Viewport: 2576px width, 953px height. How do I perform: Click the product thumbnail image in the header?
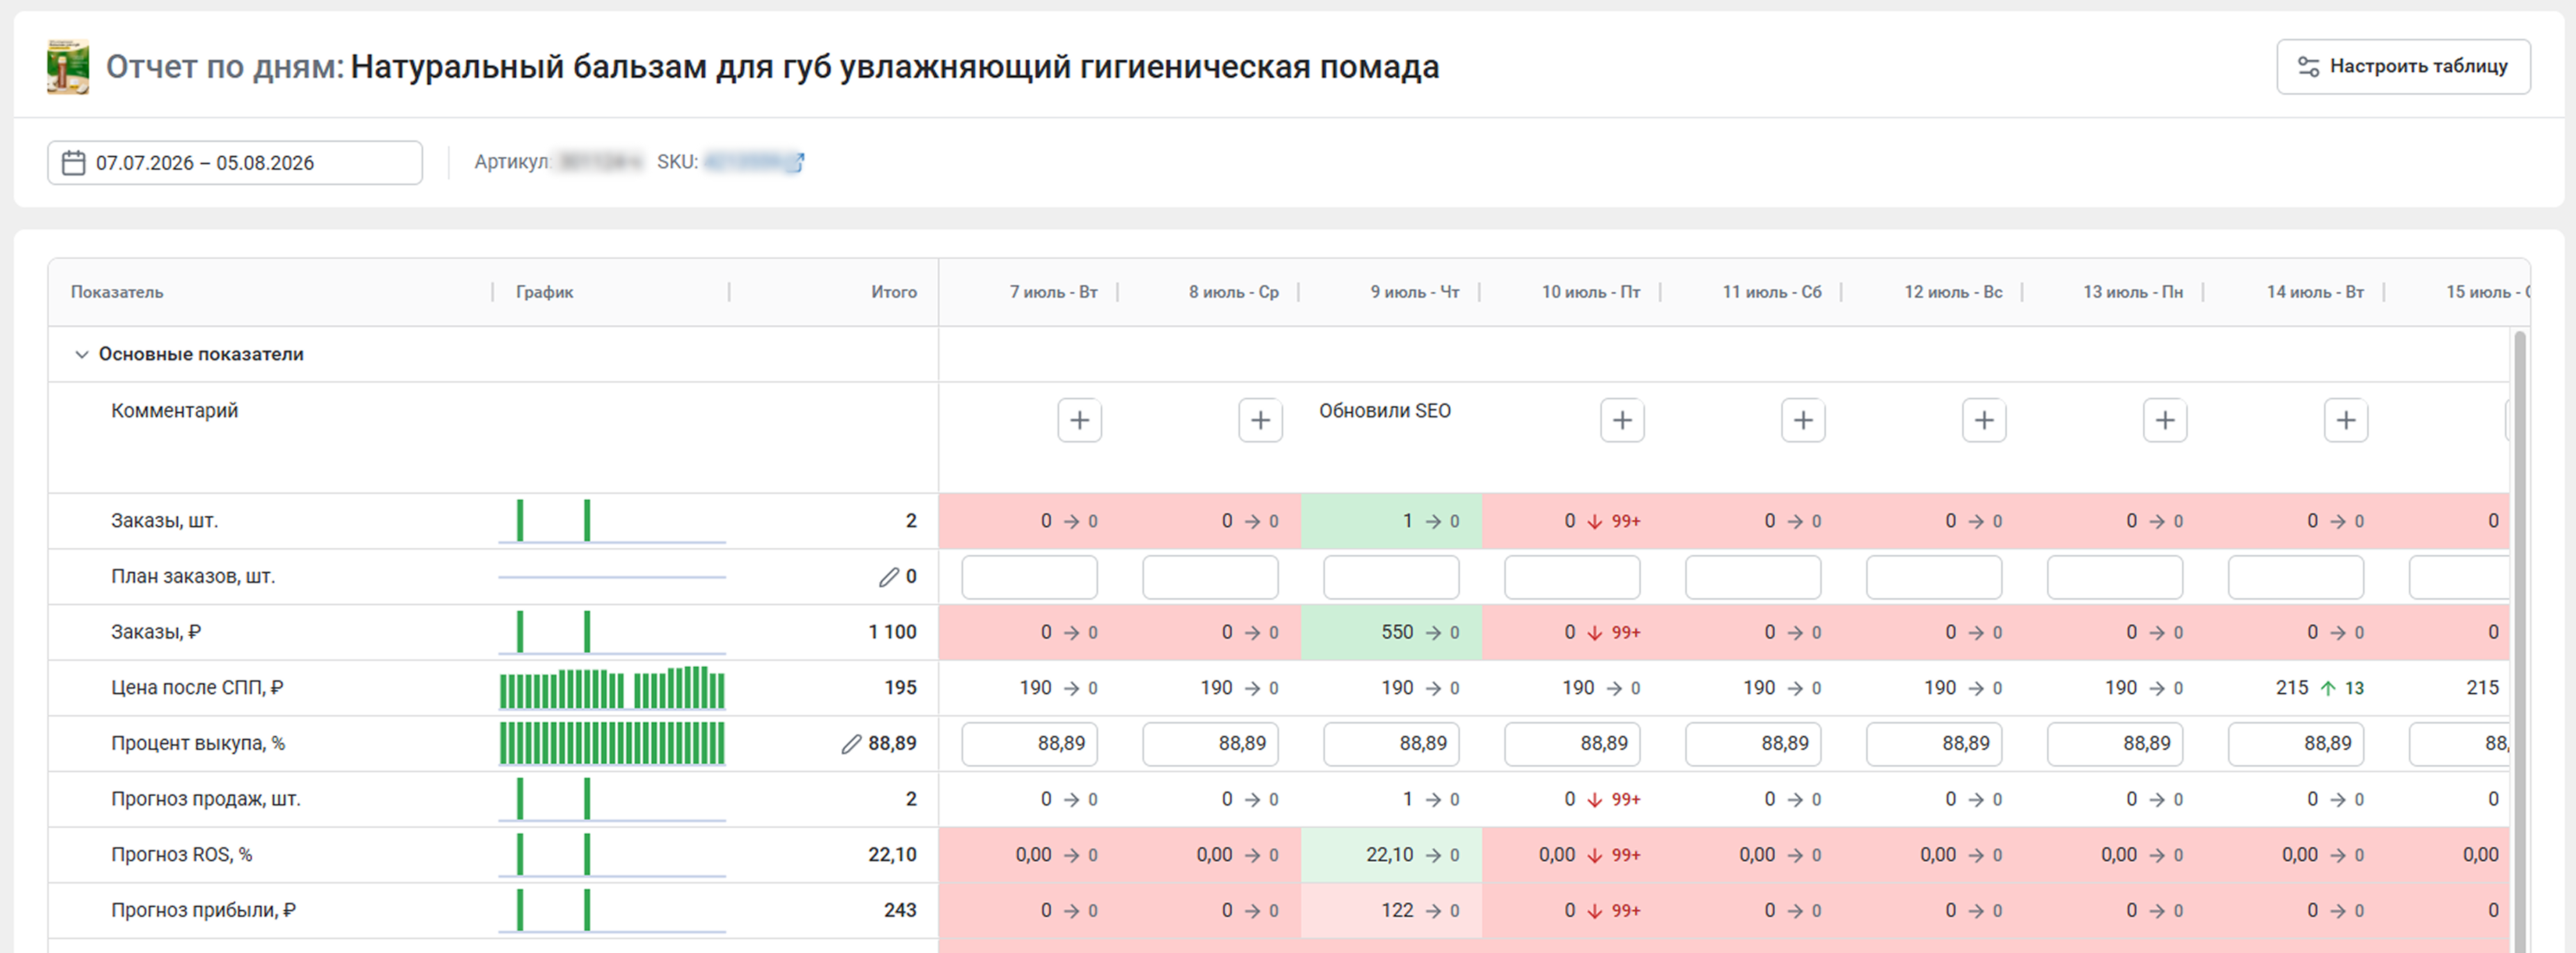point(68,67)
